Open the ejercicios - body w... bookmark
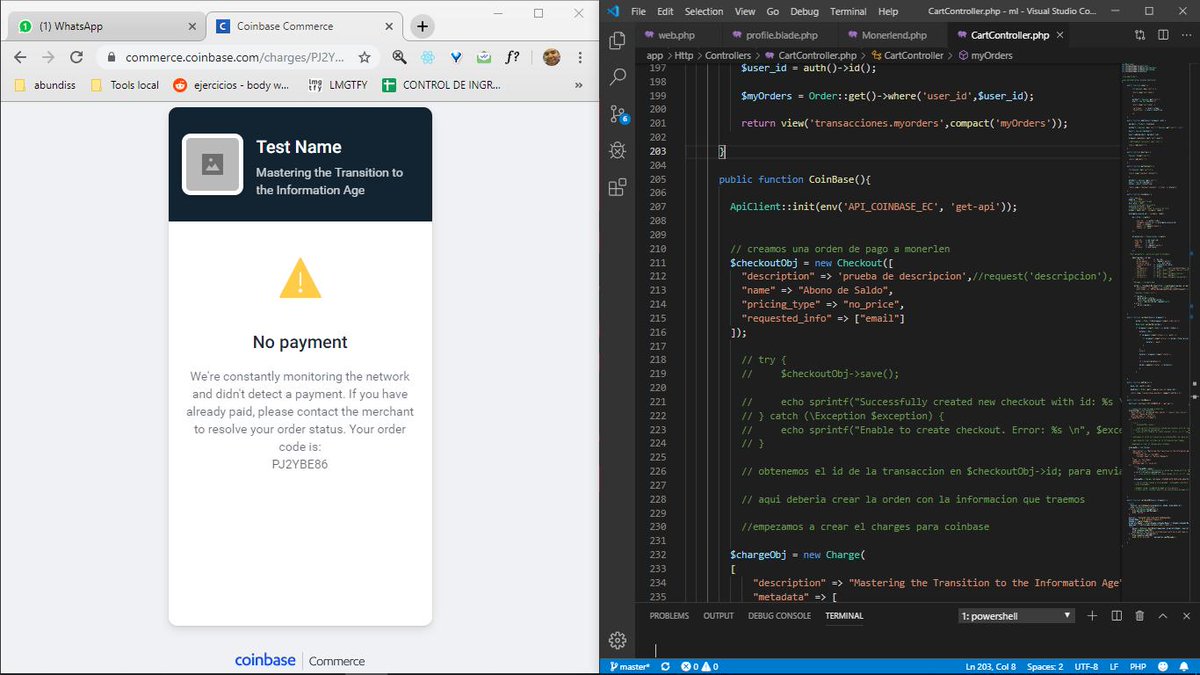This screenshot has height=675, width=1200. click(x=232, y=85)
